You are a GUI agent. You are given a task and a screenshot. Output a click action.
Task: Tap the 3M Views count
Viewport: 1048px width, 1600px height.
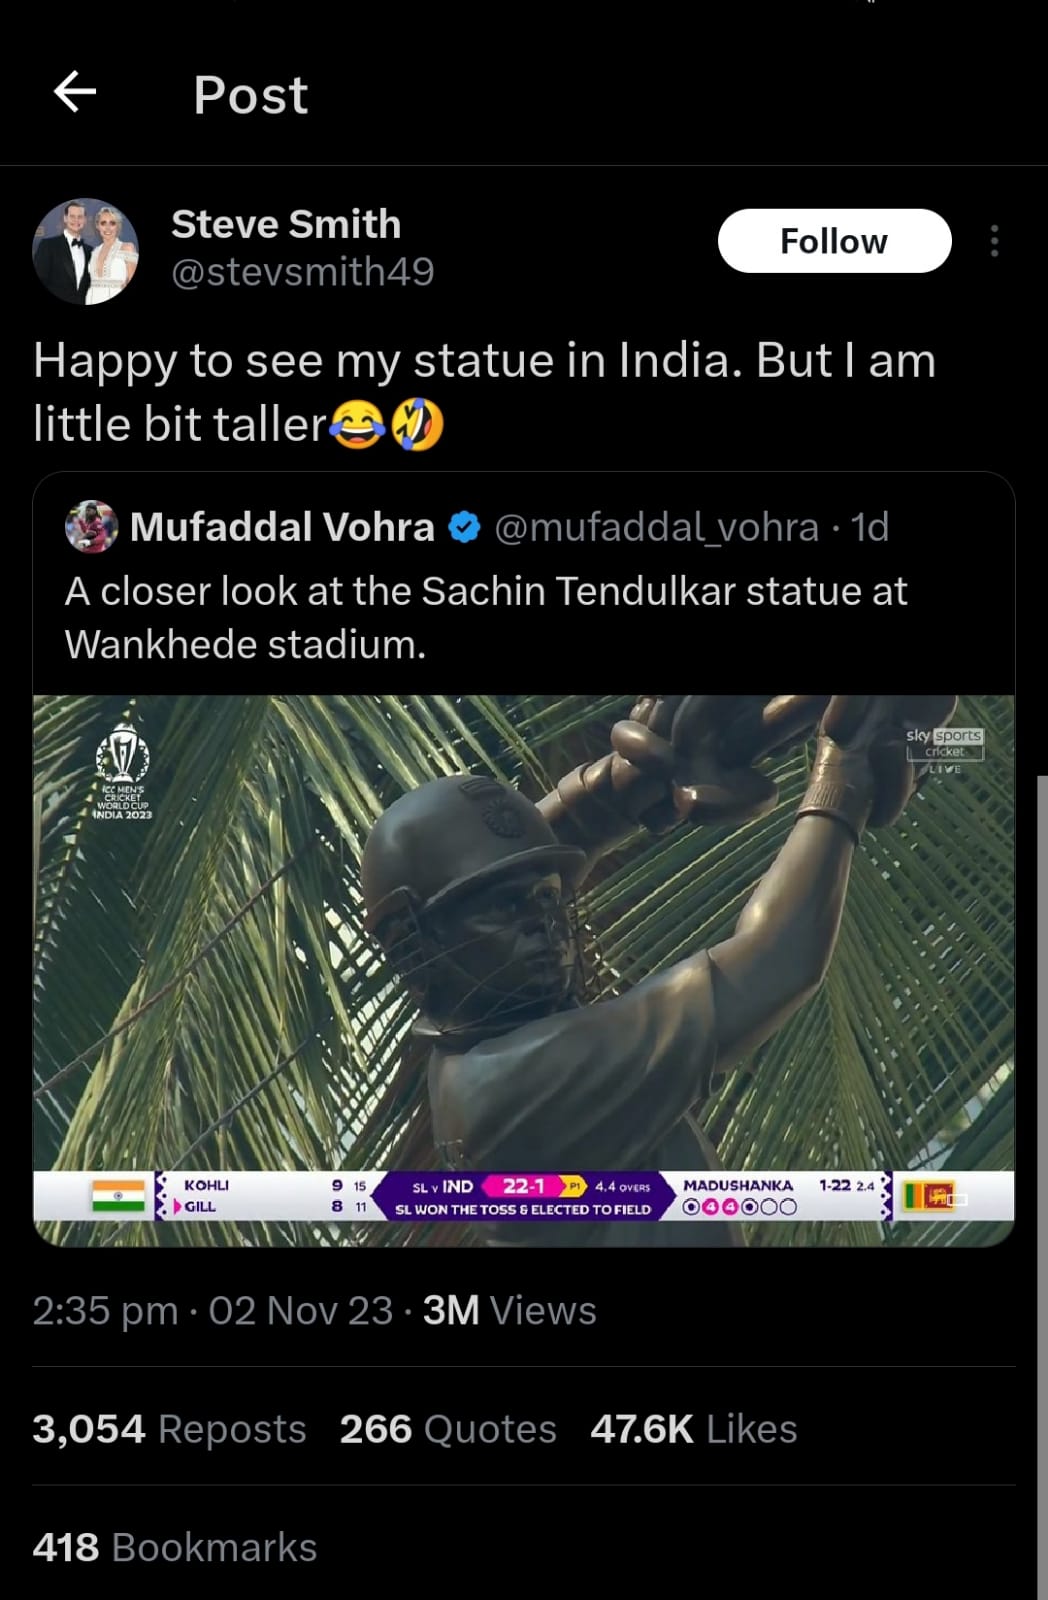click(509, 1310)
